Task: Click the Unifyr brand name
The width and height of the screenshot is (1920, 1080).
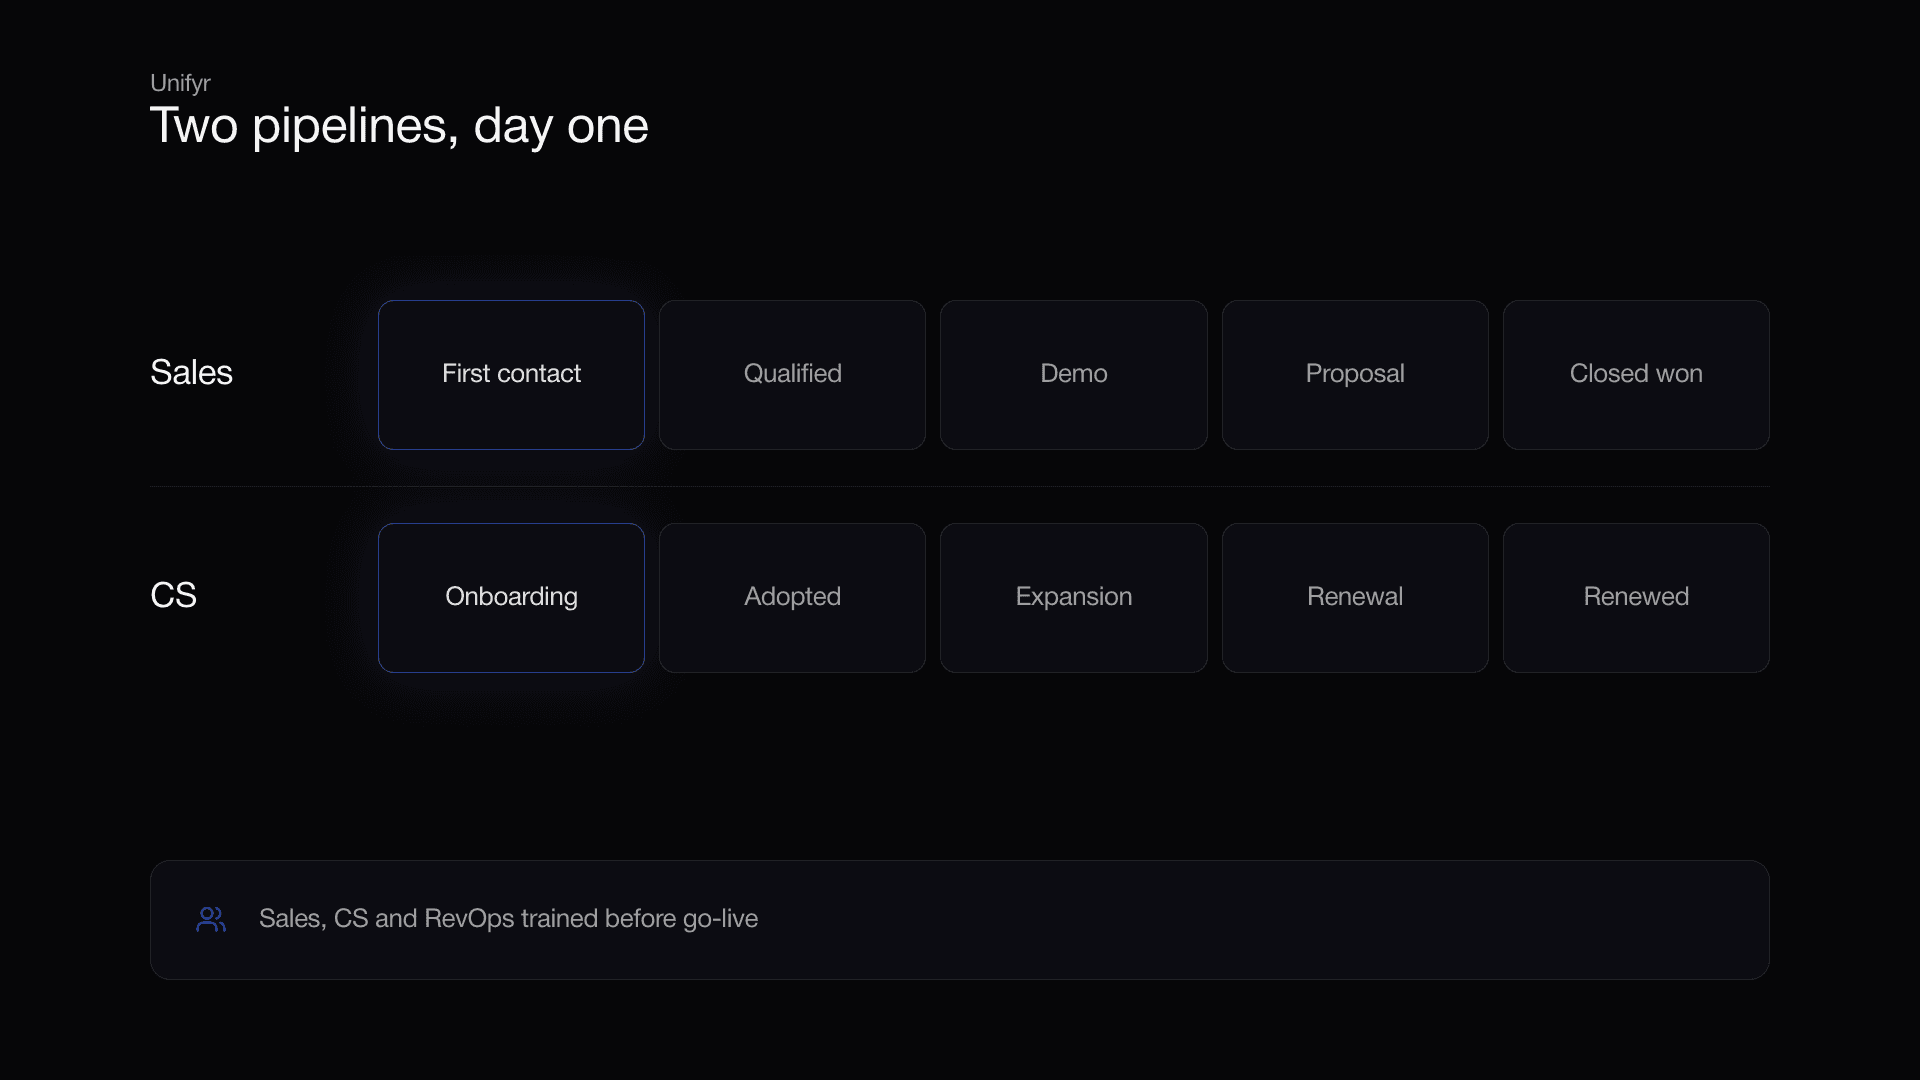Action: pyautogui.click(x=180, y=83)
